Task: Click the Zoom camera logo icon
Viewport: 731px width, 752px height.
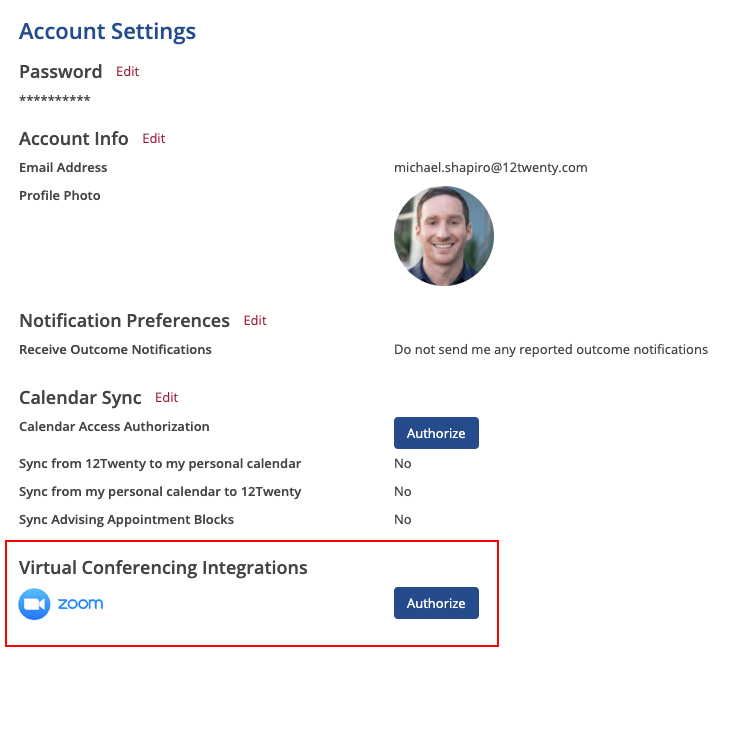Action: 34,604
